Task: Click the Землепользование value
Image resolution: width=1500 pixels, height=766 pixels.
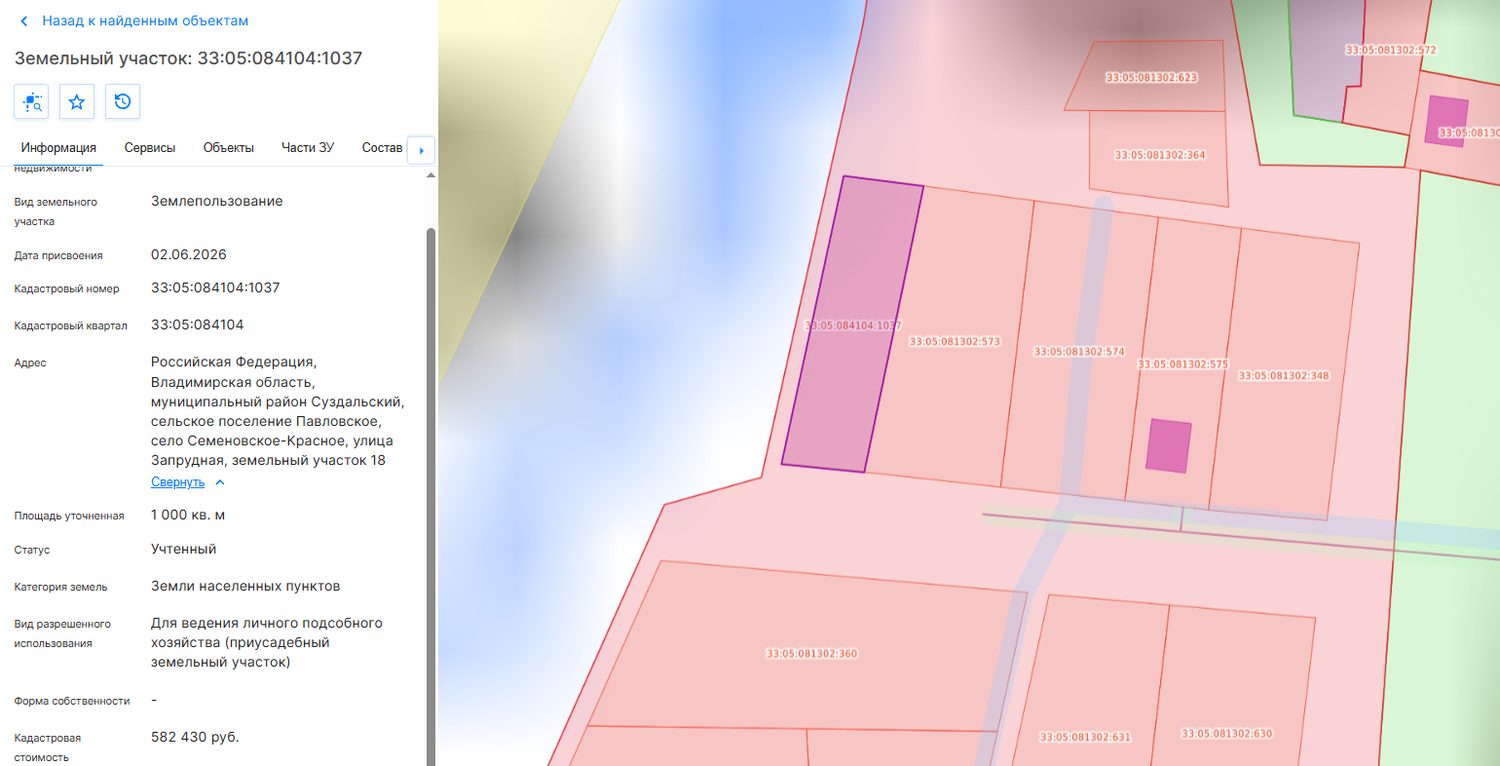Action: pyautogui.click(x=217, y=201)
